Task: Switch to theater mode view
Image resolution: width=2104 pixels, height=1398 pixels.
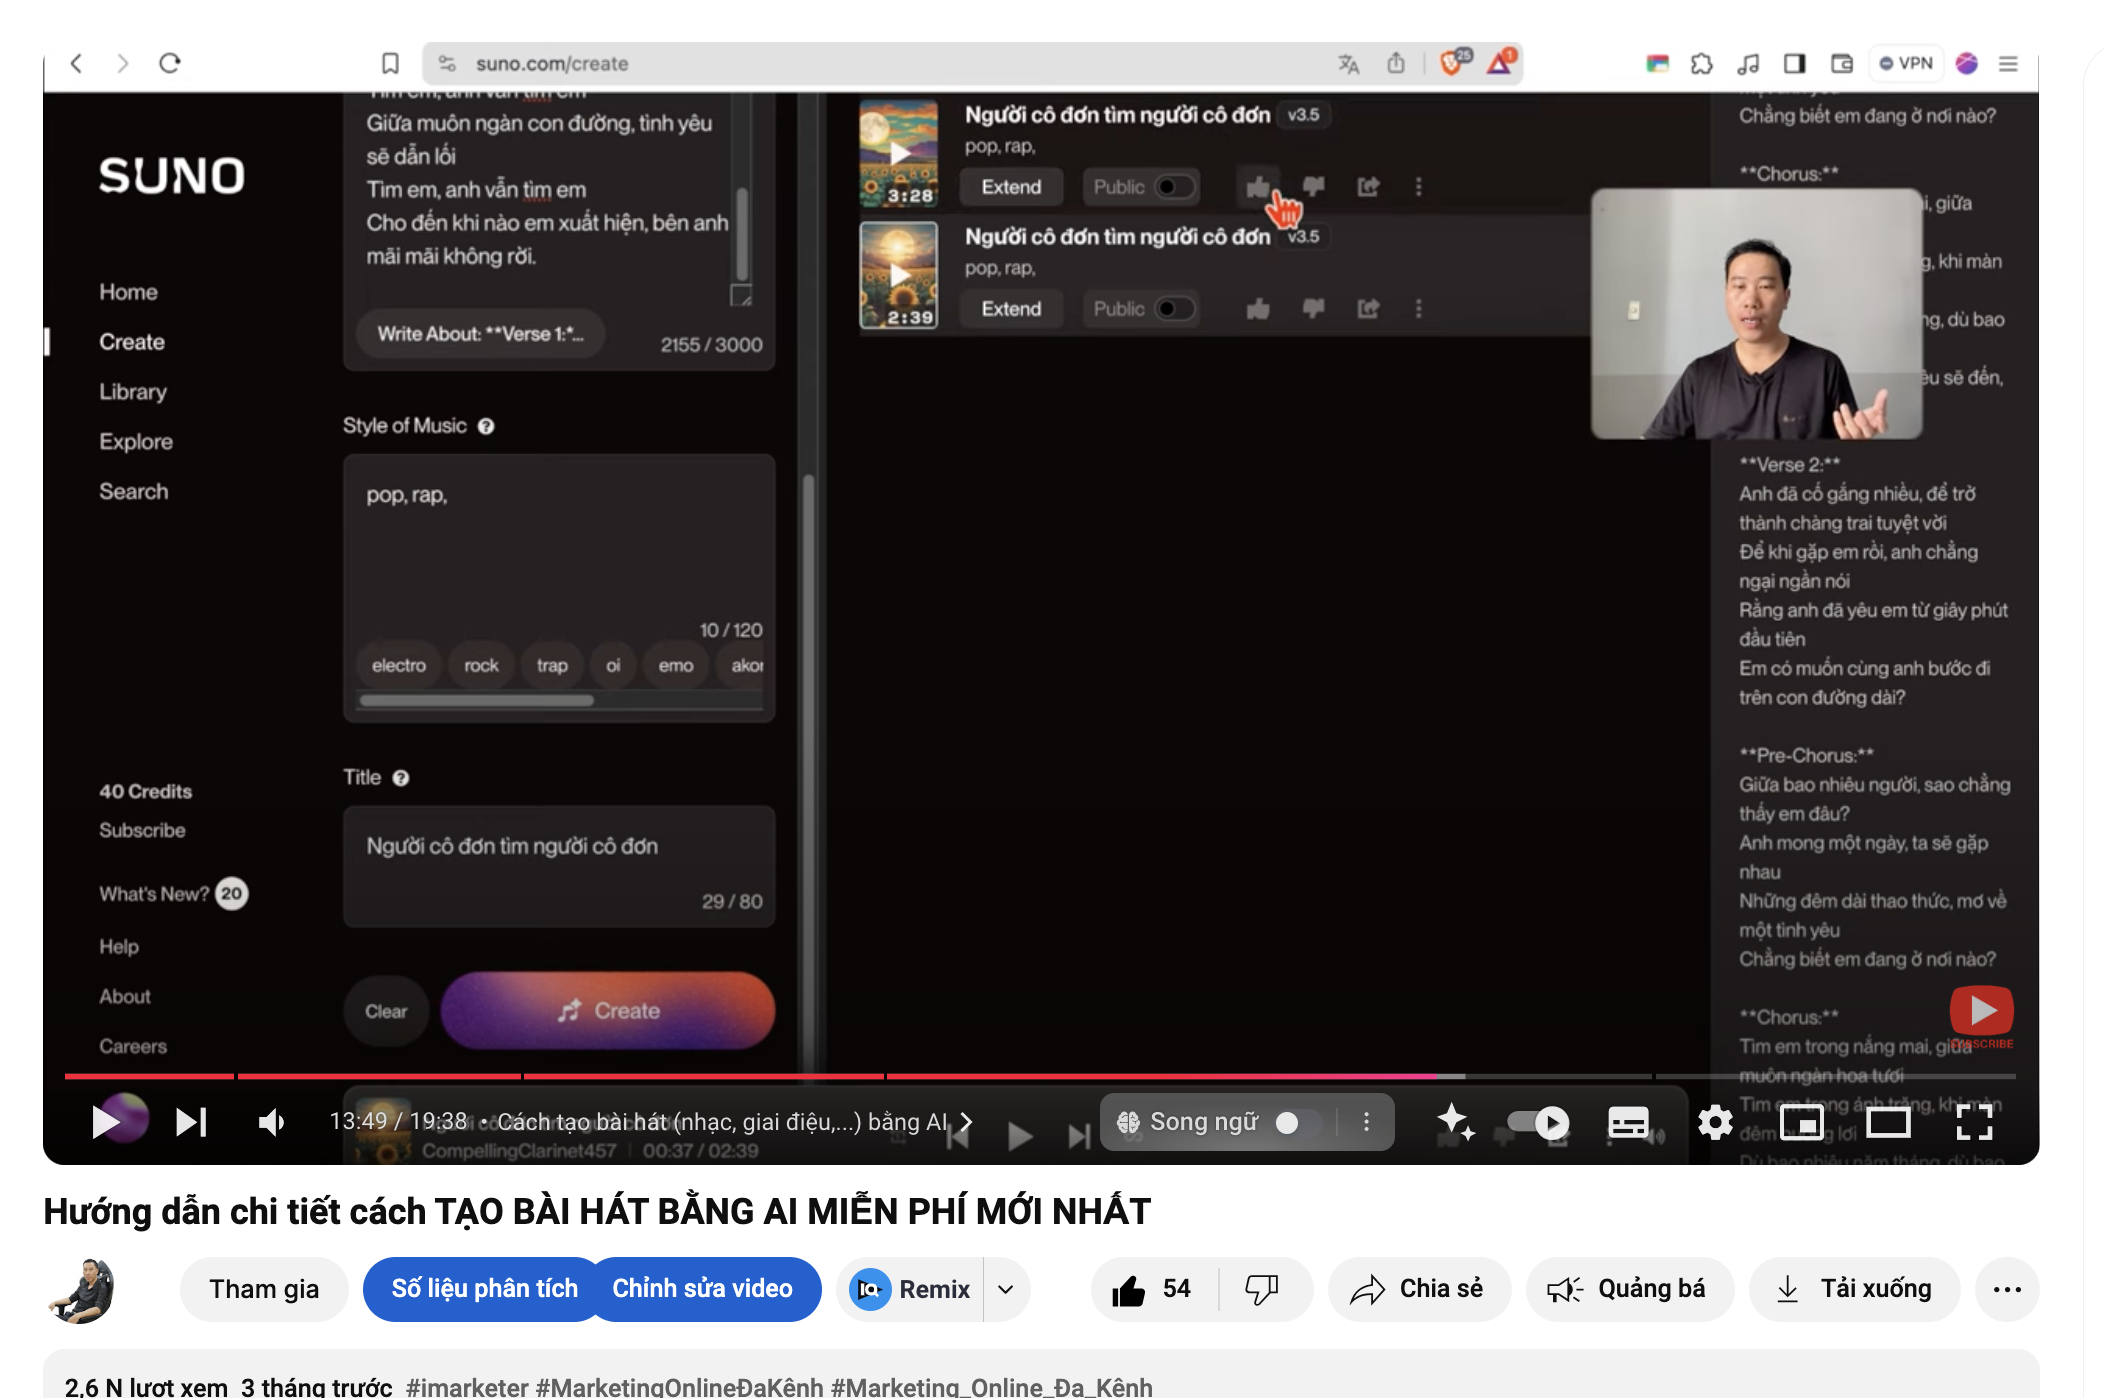Action: [x=1888, y=1122]
